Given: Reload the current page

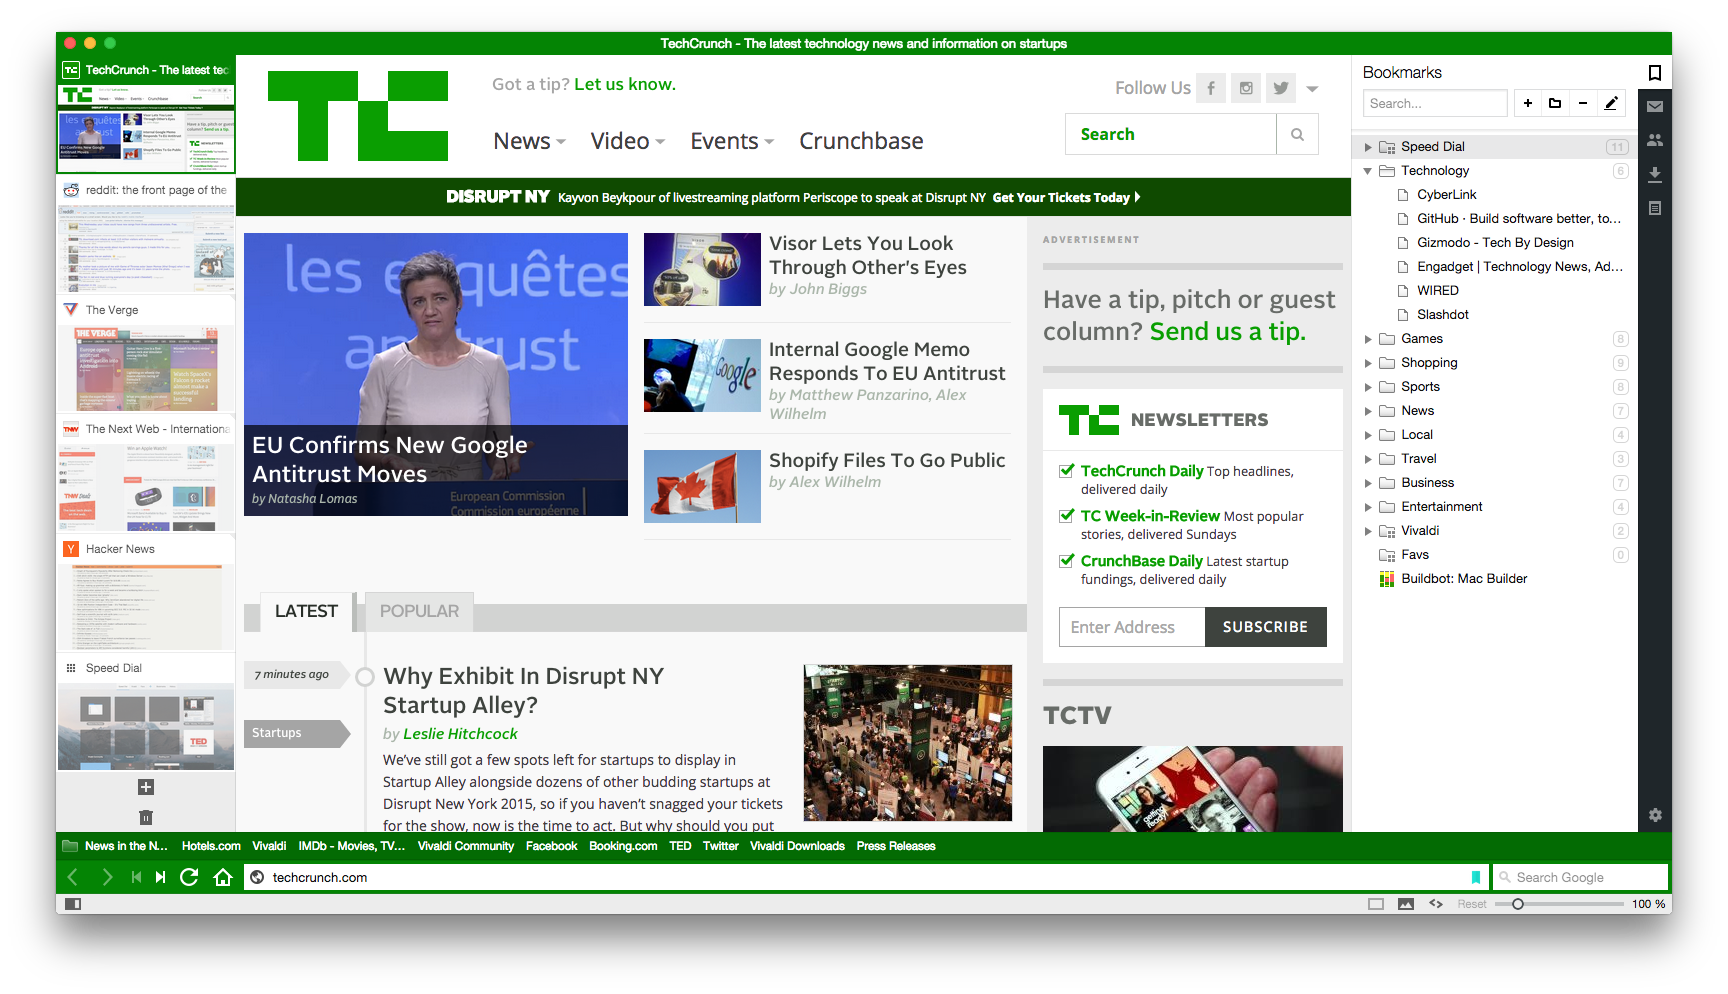Looking at the screenshot, I should click(x=189, y=877).
